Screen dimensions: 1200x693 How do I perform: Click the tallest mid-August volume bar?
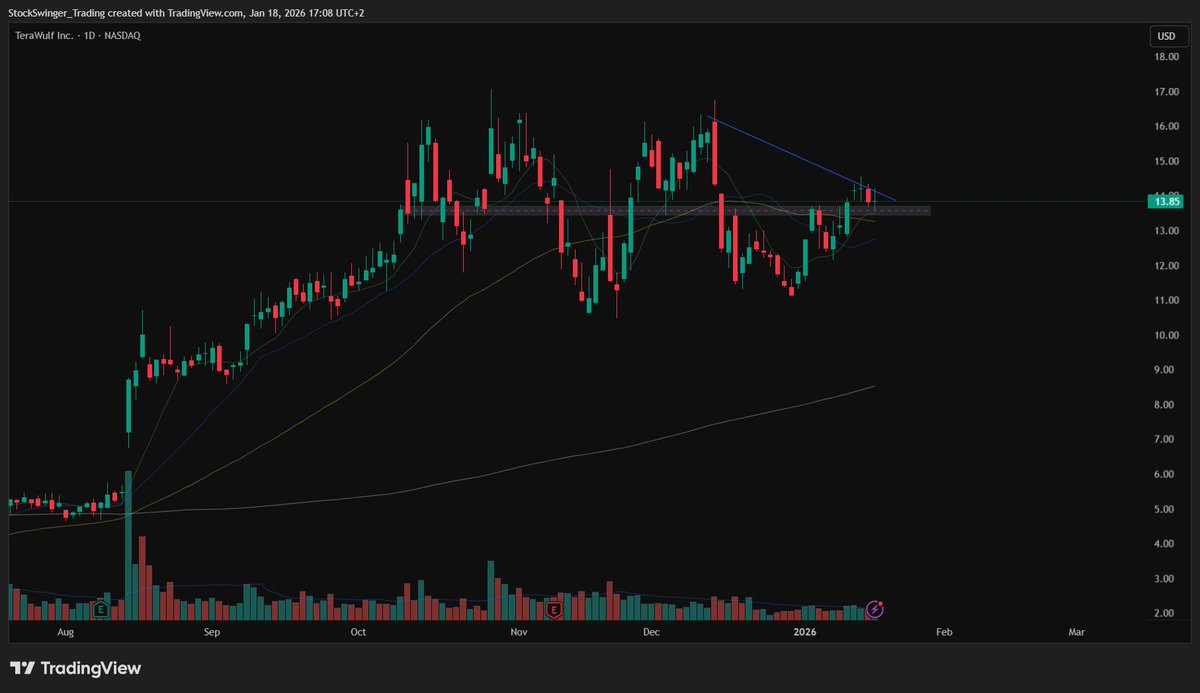[x=129, y=545]
